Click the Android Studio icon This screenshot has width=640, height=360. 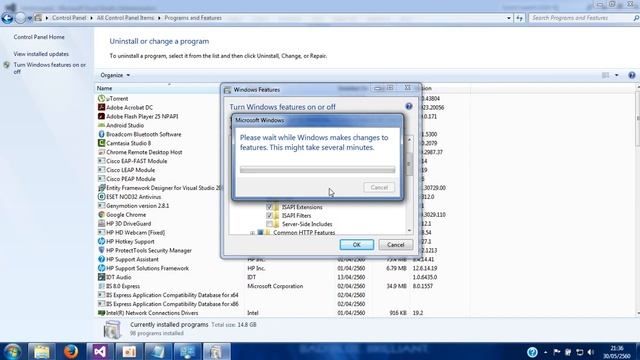pyautogui.click(x=101, y=125)
